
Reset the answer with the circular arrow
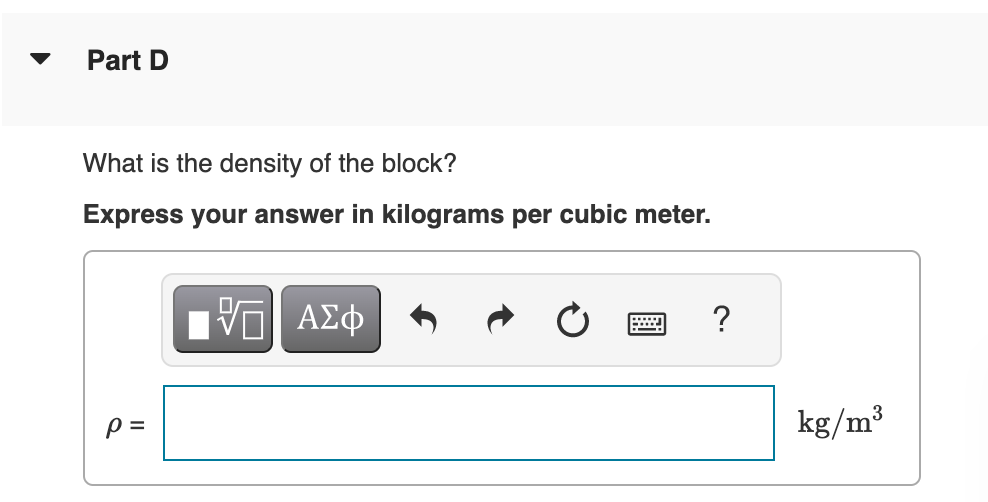(573, 320)
